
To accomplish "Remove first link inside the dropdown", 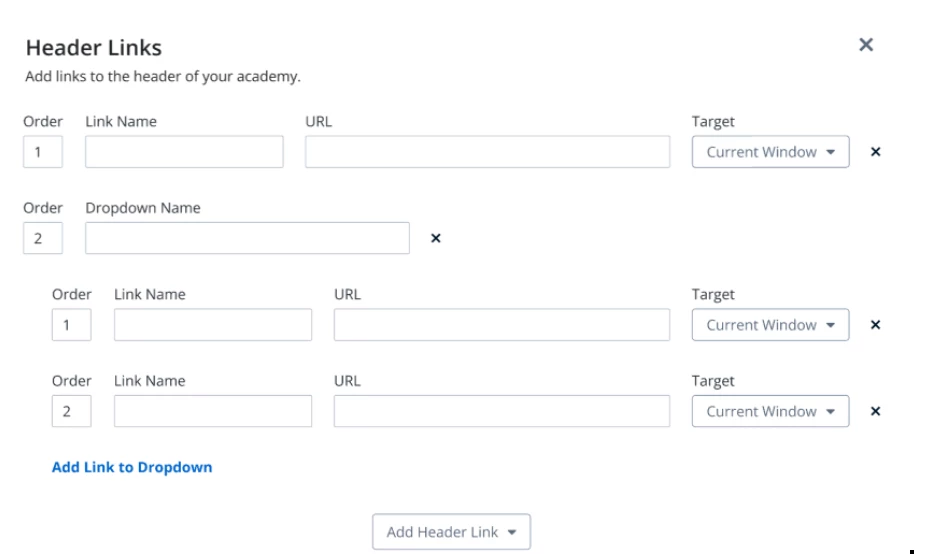I will click(x=875, y=325).
